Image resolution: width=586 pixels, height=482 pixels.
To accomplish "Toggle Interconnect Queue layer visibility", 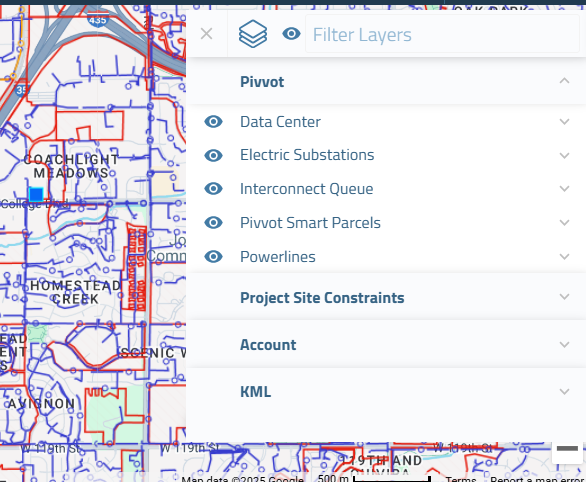I will [213, 189].
